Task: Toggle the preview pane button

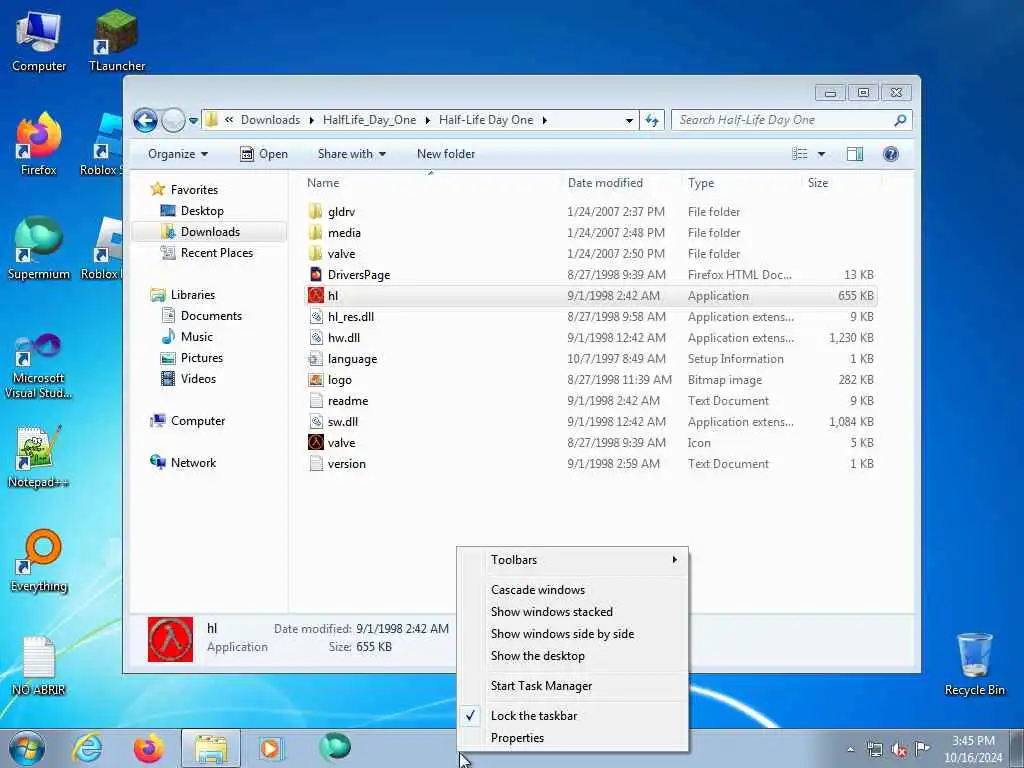Action: 854,154
